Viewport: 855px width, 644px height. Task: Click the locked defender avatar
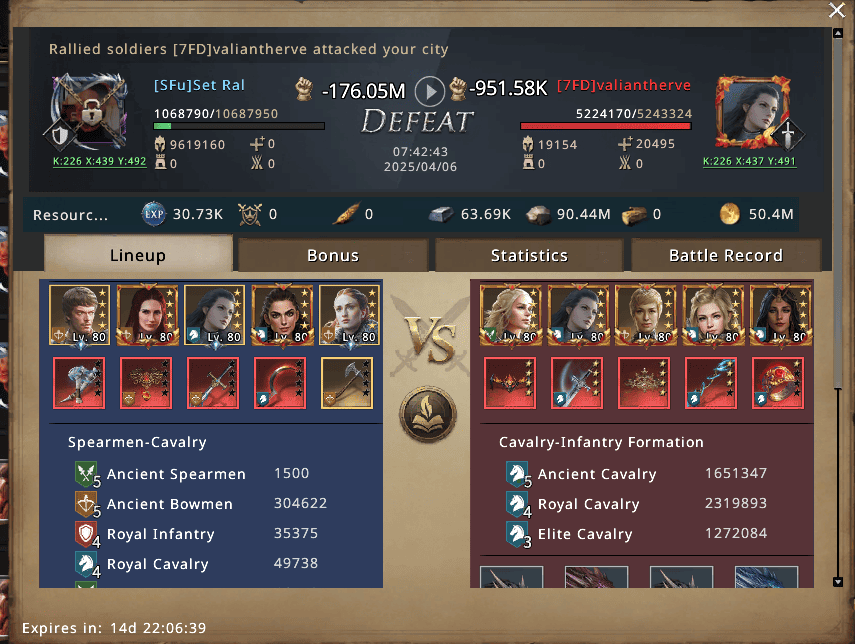tap(91, 112)
